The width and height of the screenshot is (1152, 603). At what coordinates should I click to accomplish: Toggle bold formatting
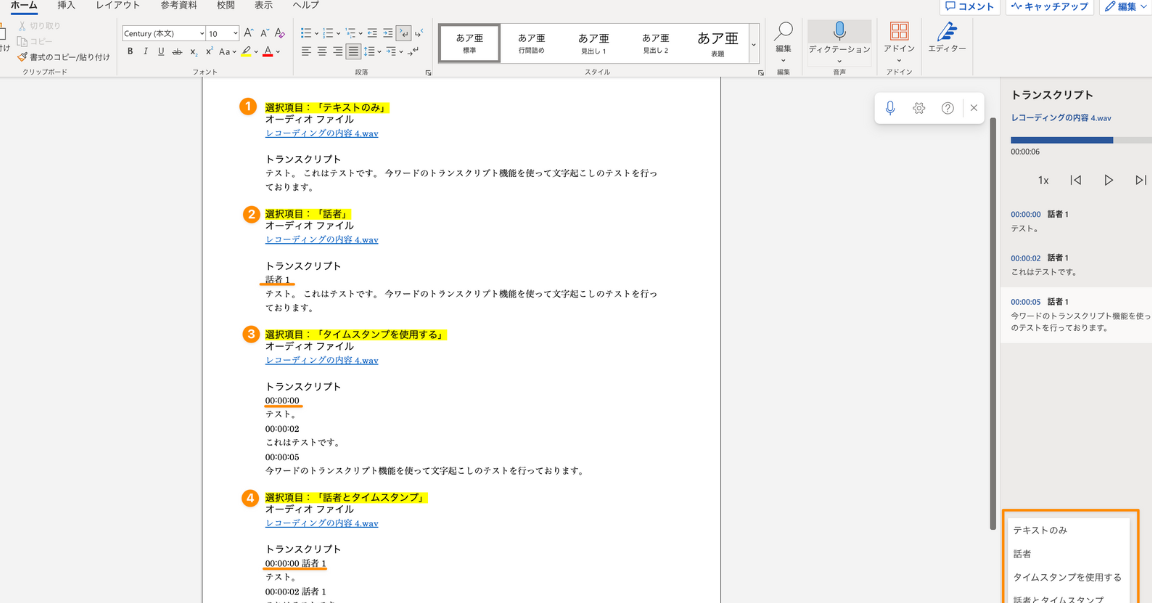[x=130, y=51]
